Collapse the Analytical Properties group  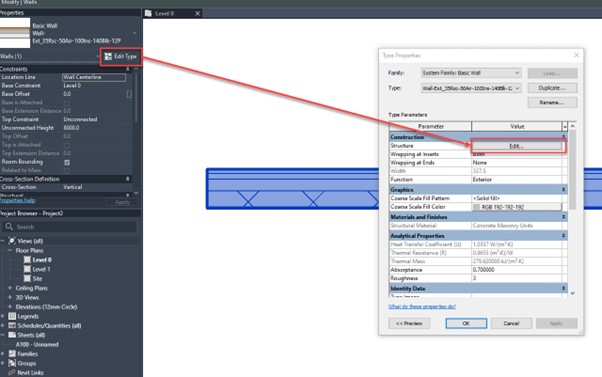(564, 236)
